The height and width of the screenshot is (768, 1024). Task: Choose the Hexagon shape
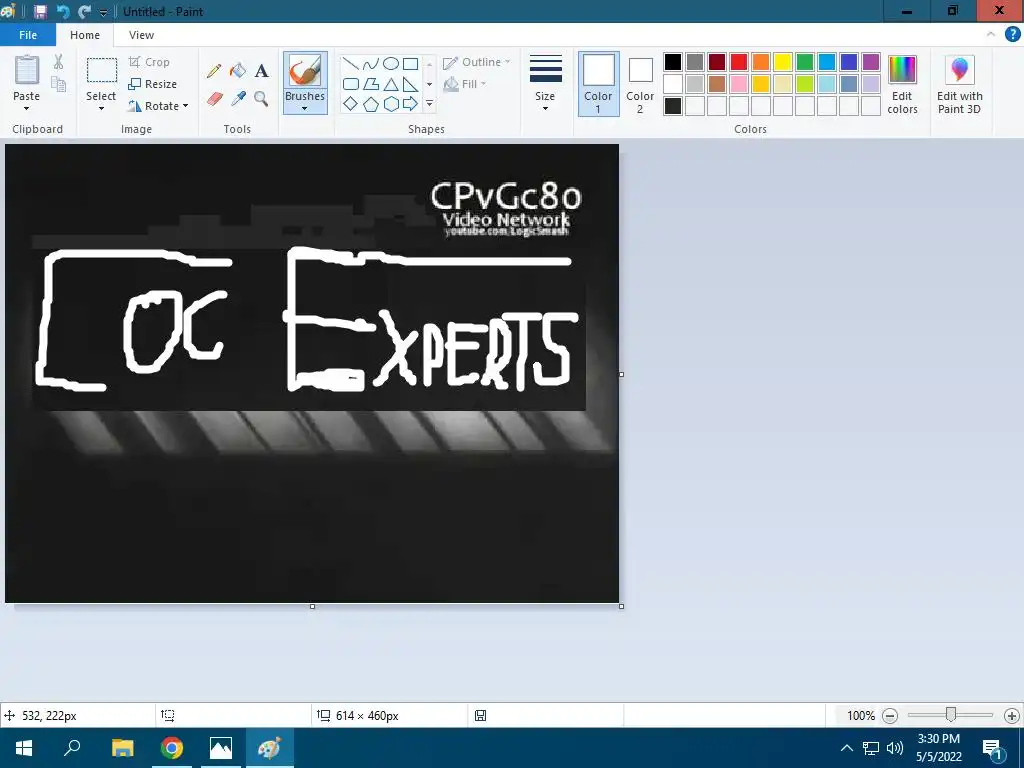click(391, 104)
